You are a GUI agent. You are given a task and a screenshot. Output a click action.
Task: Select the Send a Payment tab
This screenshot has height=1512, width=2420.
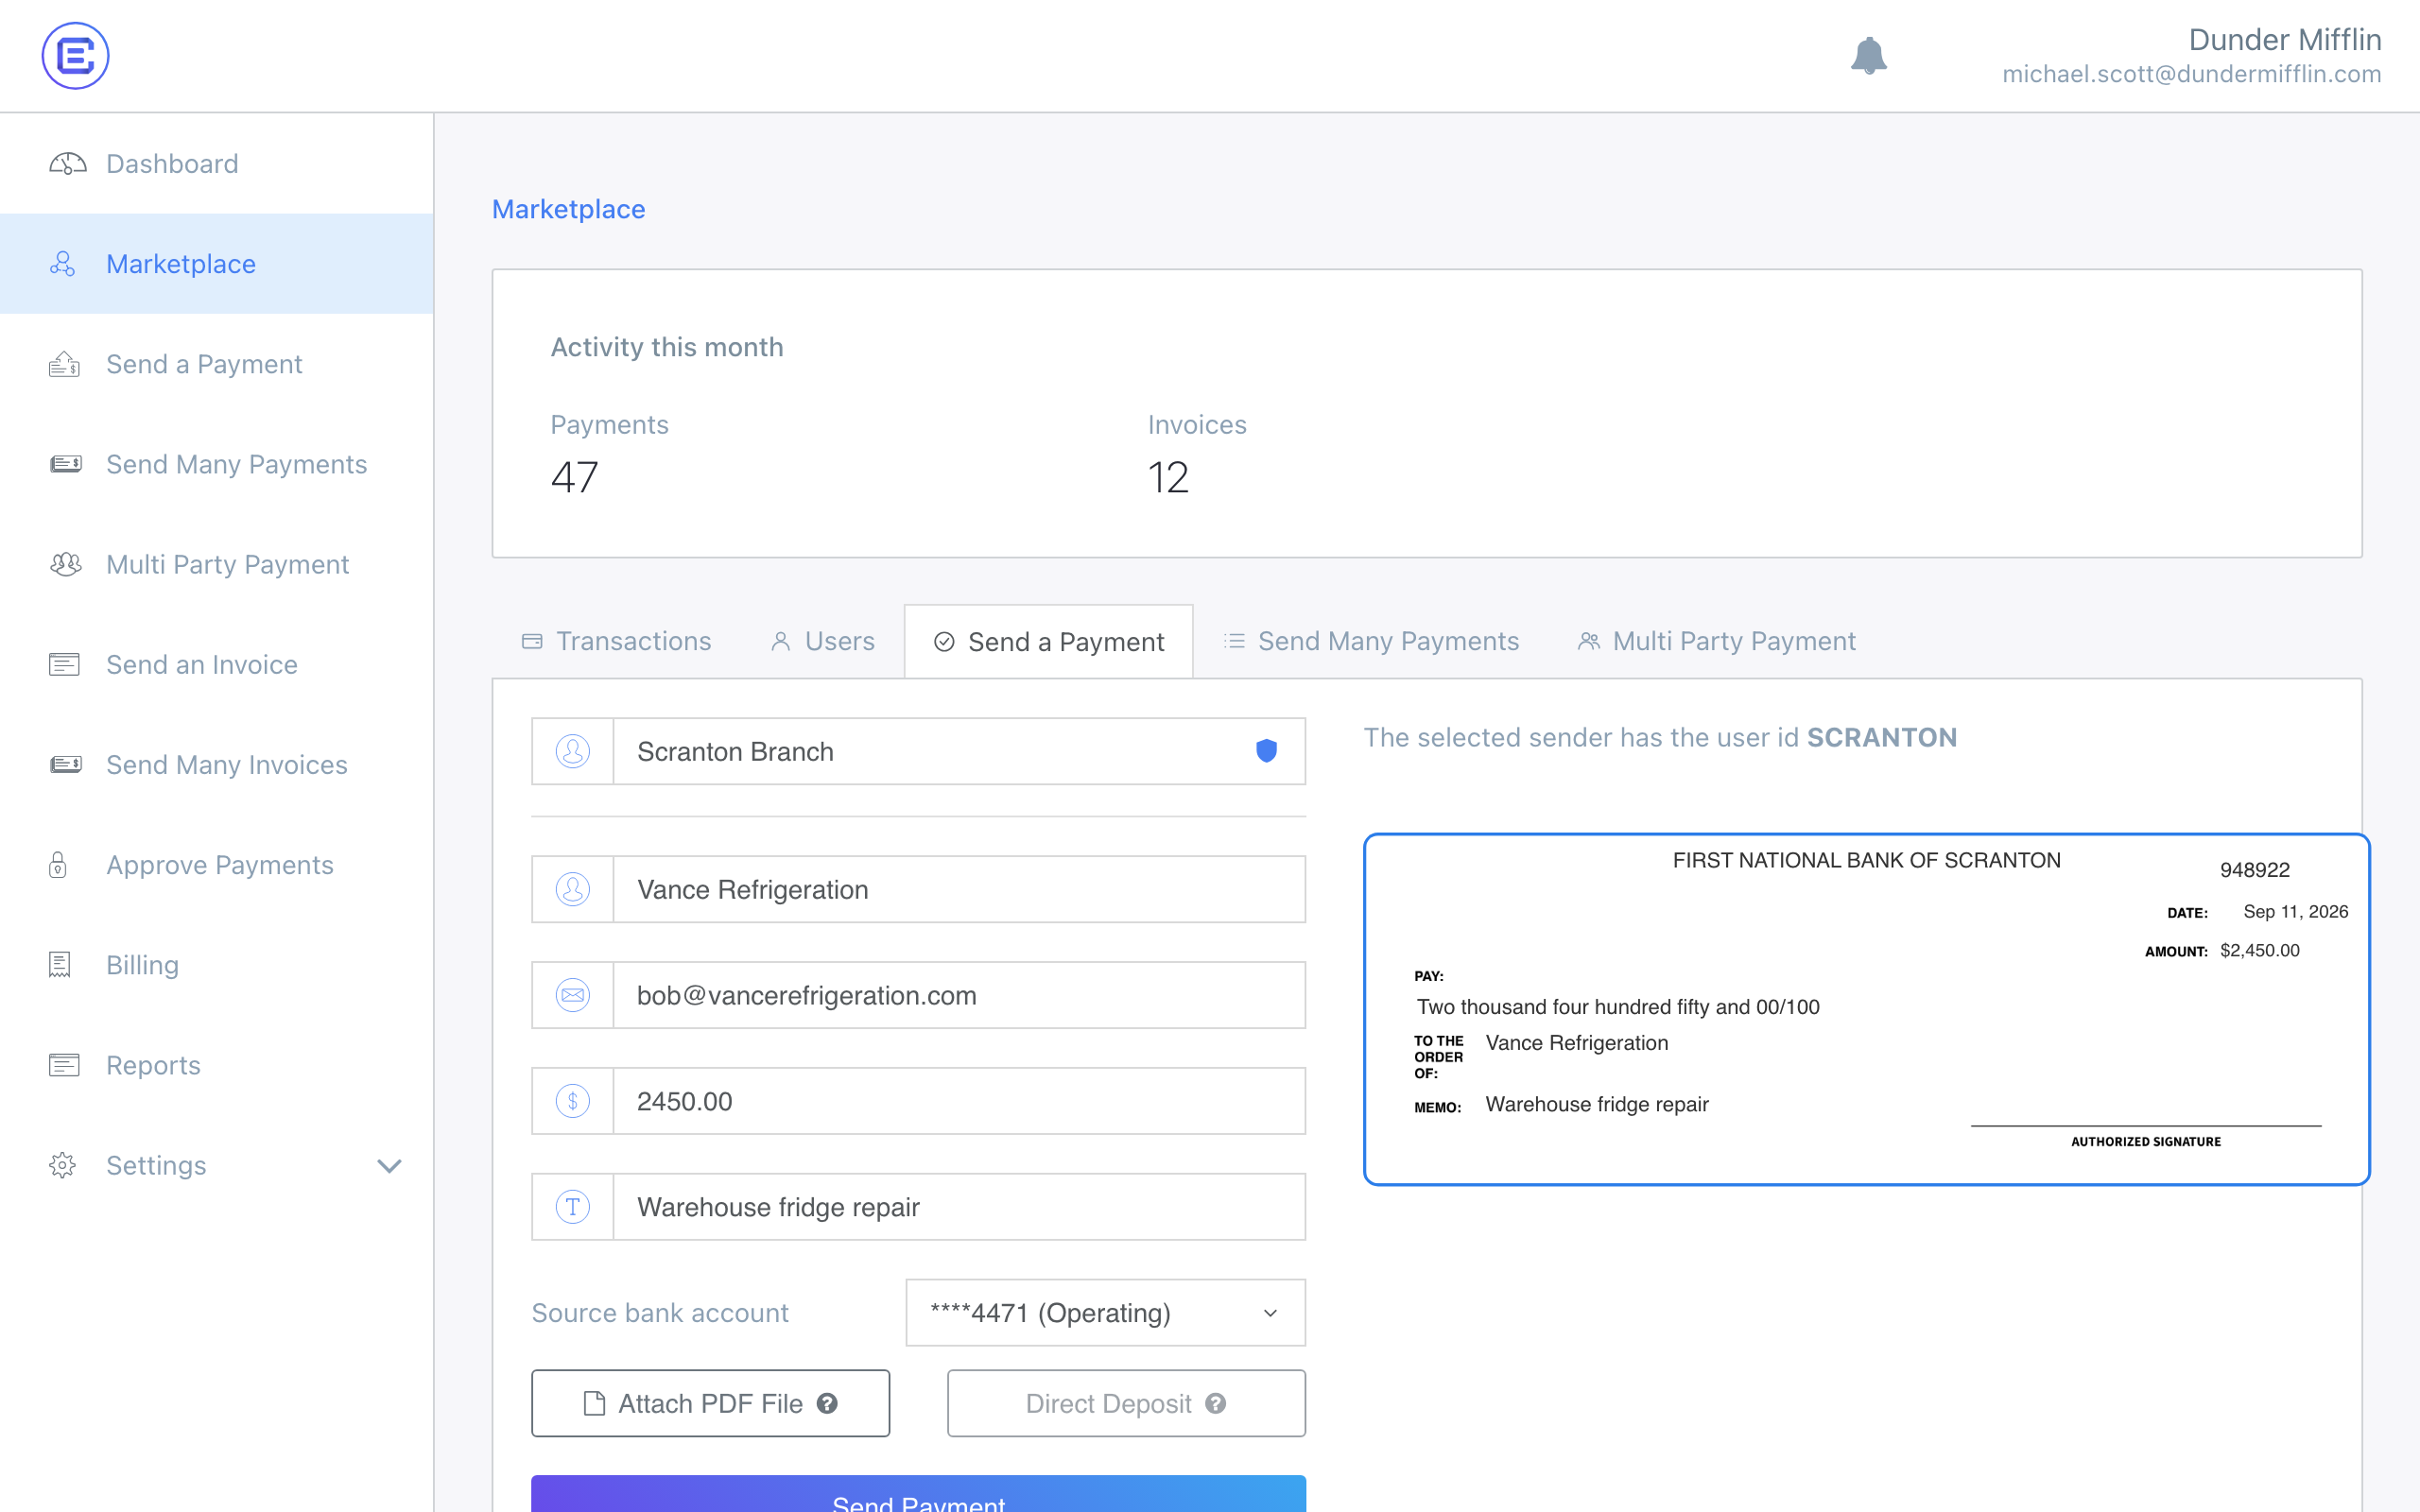pyautogui.click(x=1048, y=641)
